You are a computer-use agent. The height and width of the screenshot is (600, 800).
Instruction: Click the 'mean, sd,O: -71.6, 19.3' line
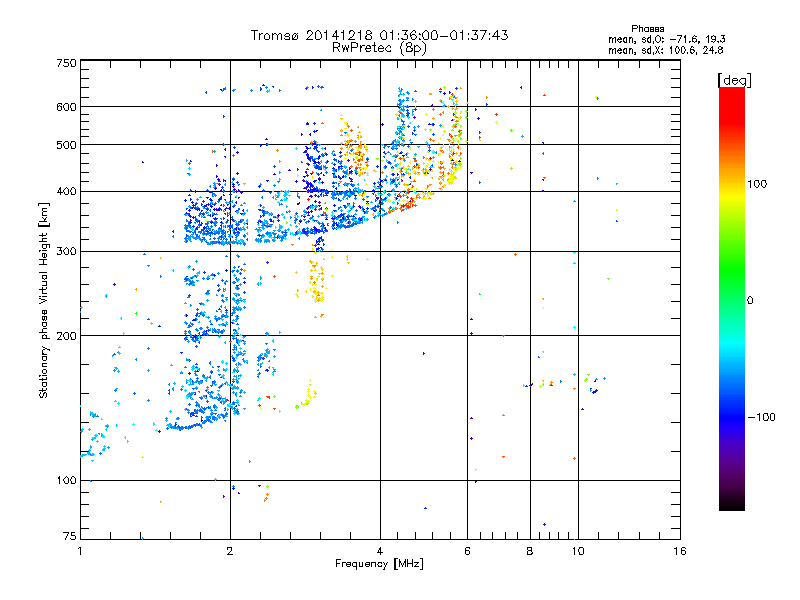tap(666, 39)
